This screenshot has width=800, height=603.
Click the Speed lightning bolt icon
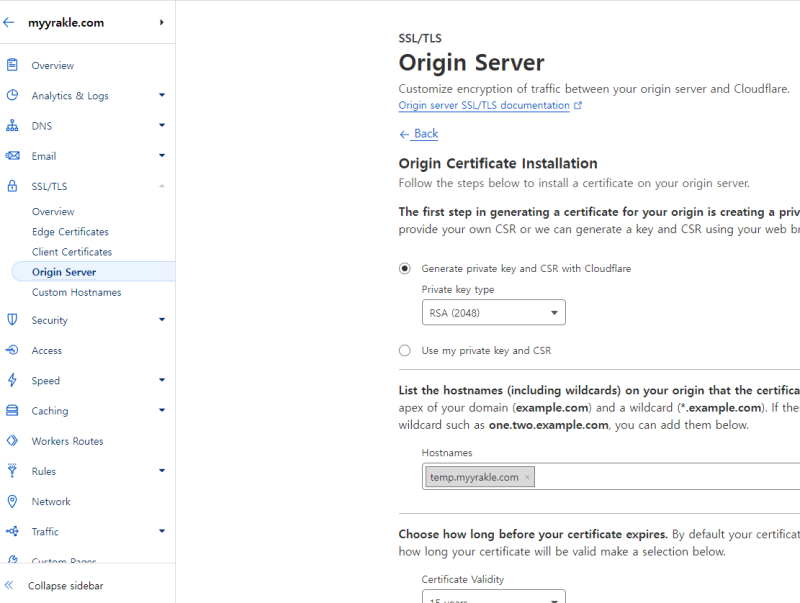12,380
